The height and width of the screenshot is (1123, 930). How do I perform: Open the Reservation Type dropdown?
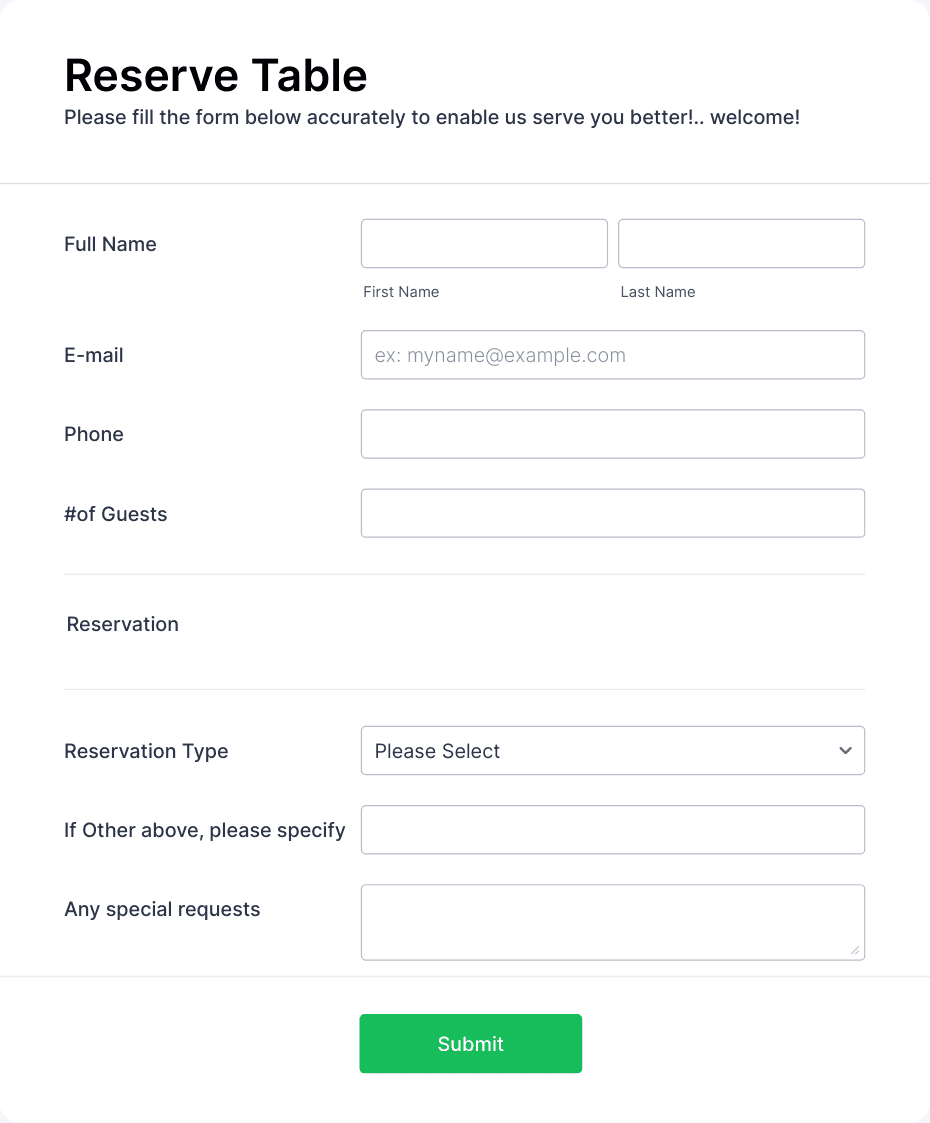613,750
